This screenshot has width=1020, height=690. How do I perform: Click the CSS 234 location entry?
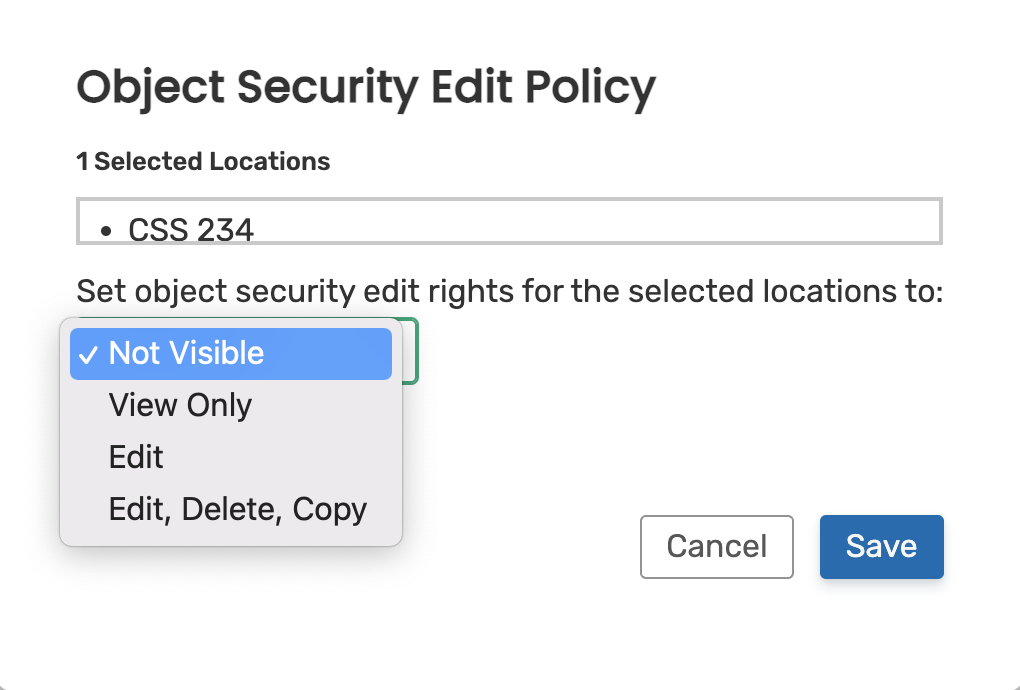[x=191, y=231]
